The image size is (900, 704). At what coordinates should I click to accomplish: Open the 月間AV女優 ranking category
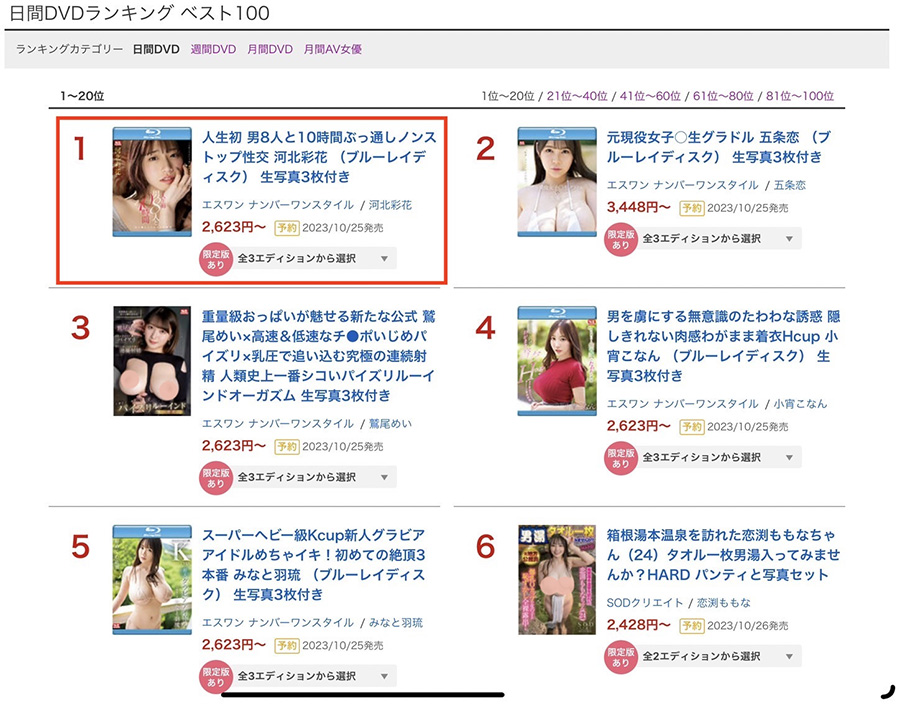(x=332, y=49)
